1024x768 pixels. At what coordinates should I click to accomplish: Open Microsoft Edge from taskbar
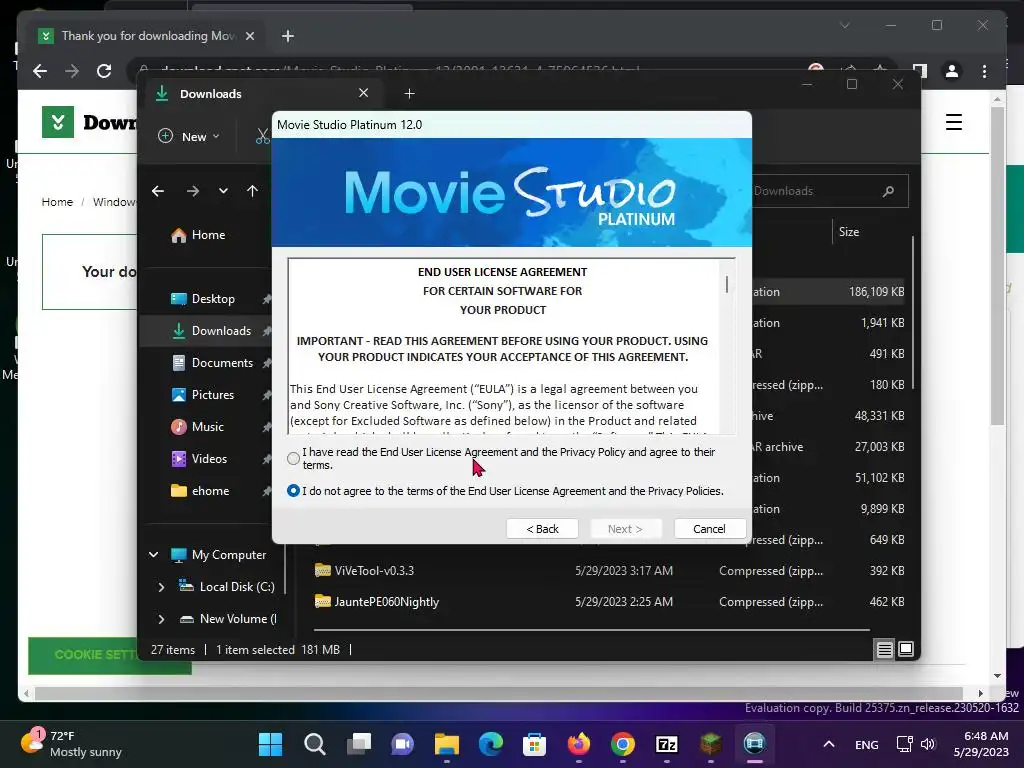tap(491, 744)
